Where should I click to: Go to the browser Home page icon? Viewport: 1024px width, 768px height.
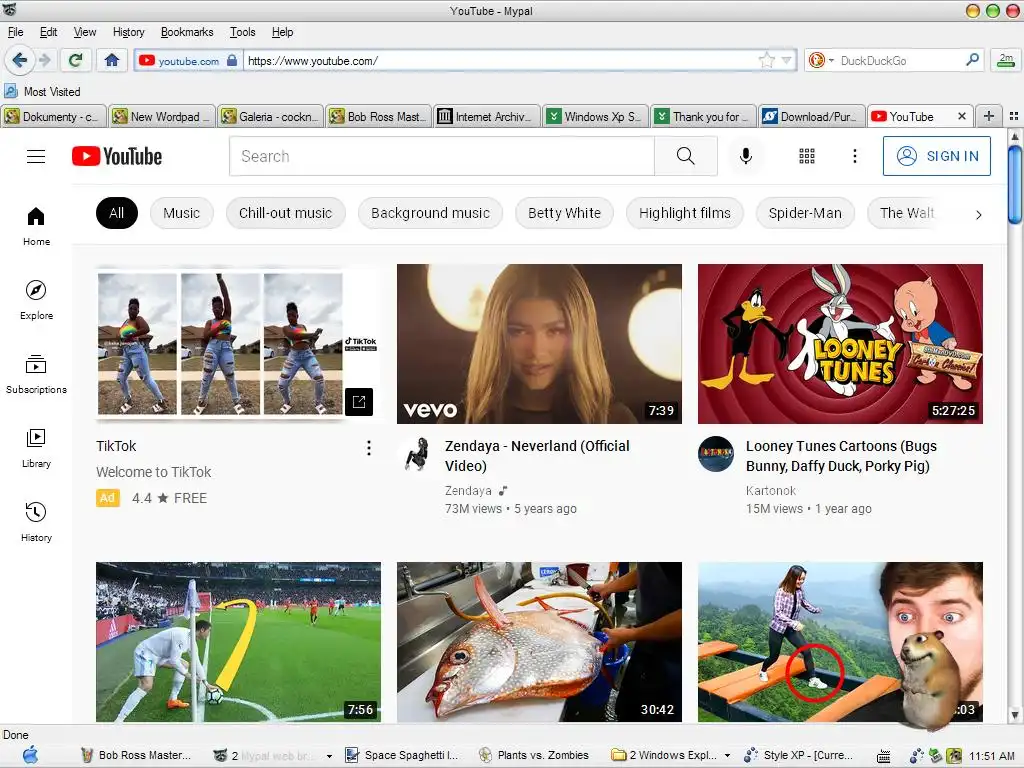pos(112,61)
